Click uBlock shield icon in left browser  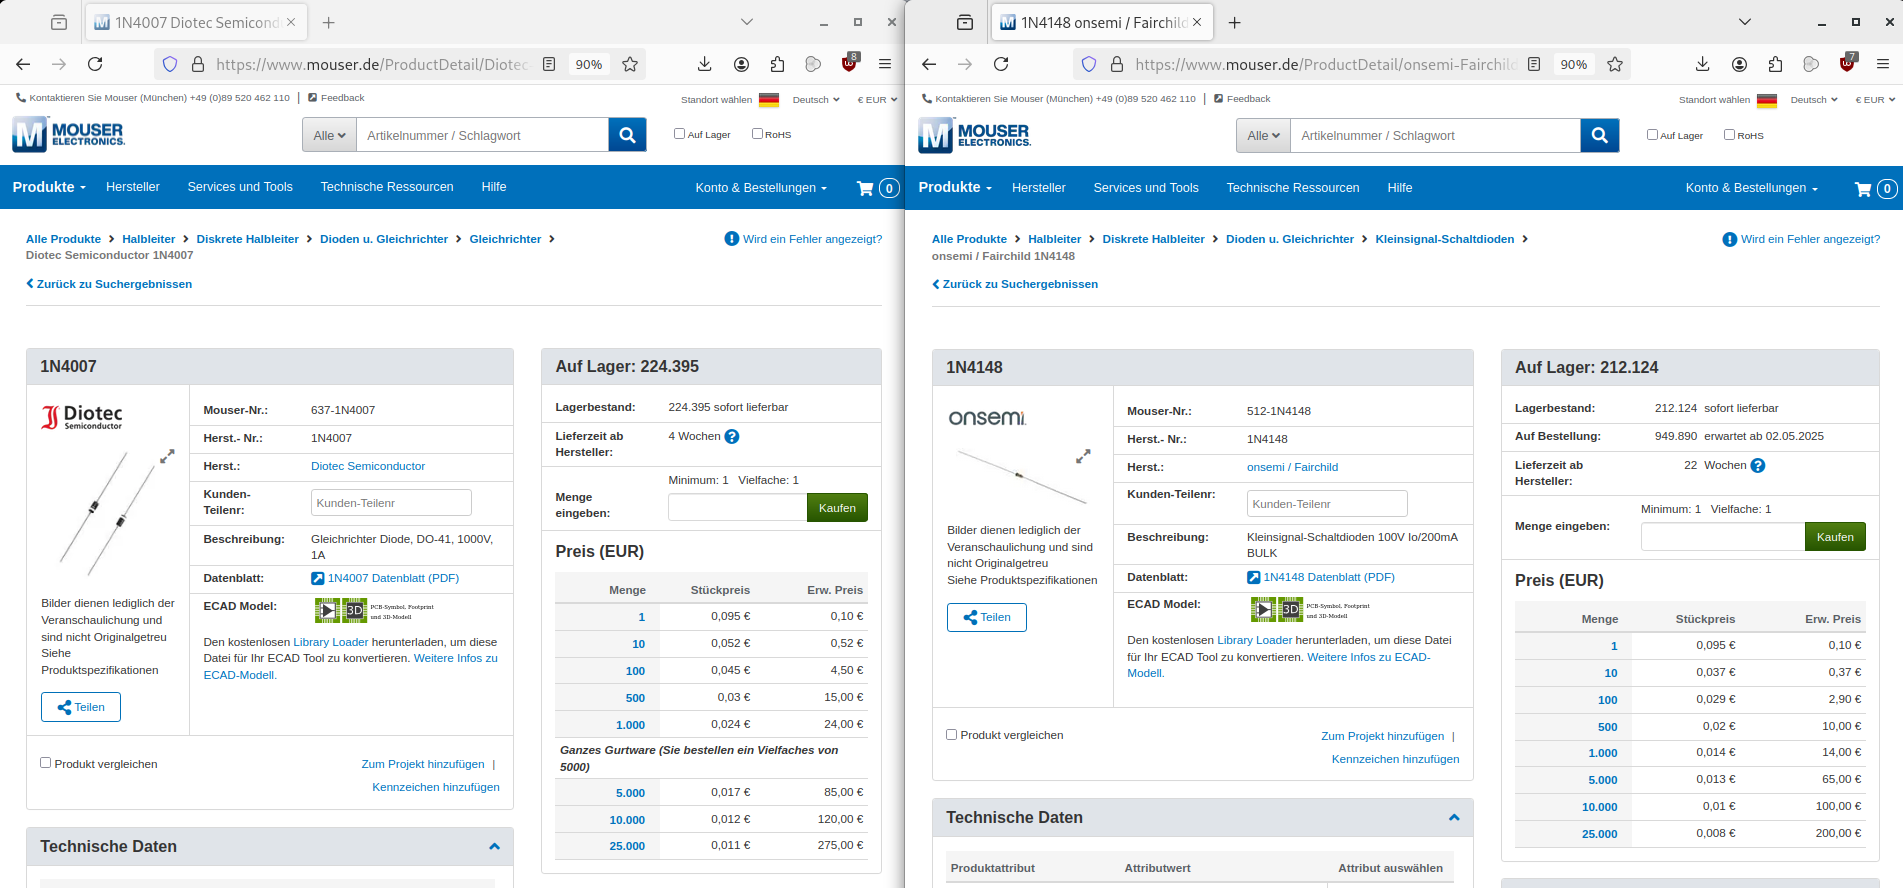849,63
